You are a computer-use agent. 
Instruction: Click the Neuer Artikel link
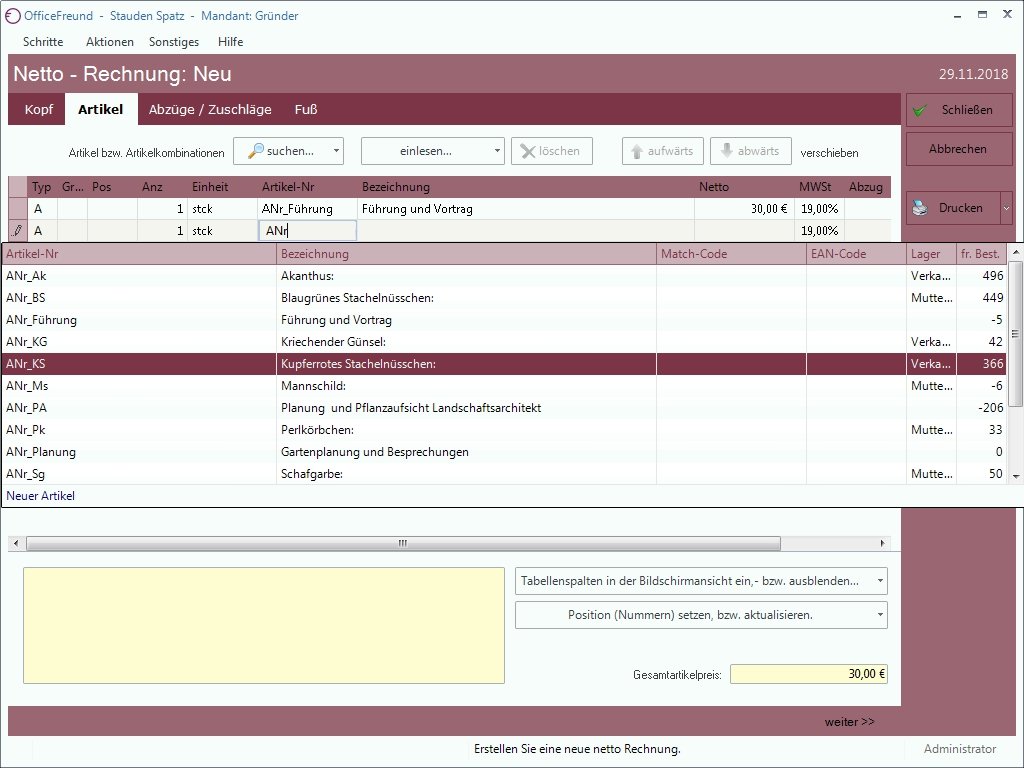tap(41, 496)
